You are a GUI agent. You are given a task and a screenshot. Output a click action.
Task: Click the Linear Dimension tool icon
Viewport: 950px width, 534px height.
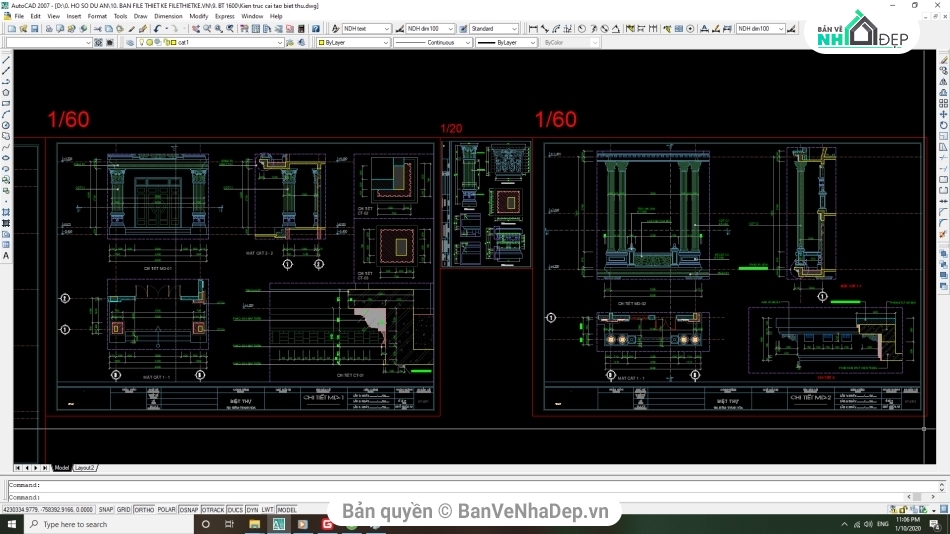coord(533,29)
